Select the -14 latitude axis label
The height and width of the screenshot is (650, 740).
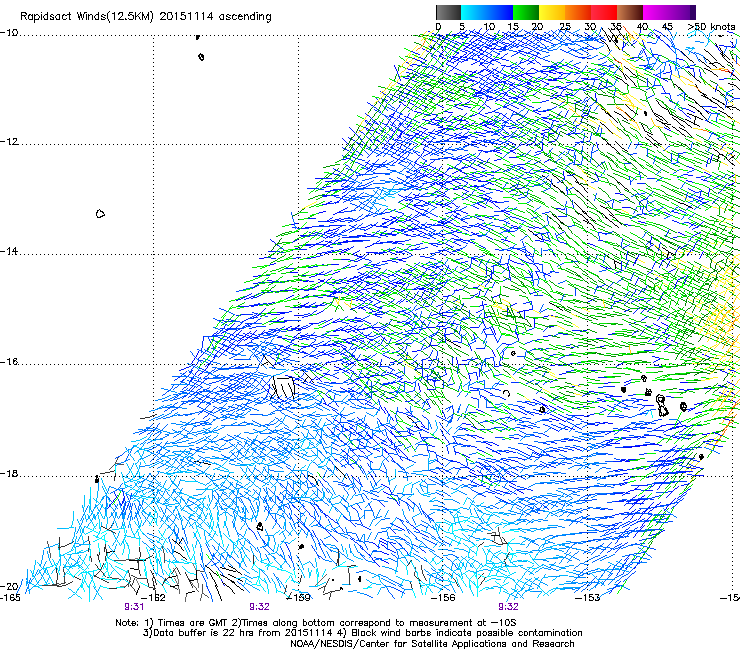pos(9,251)
